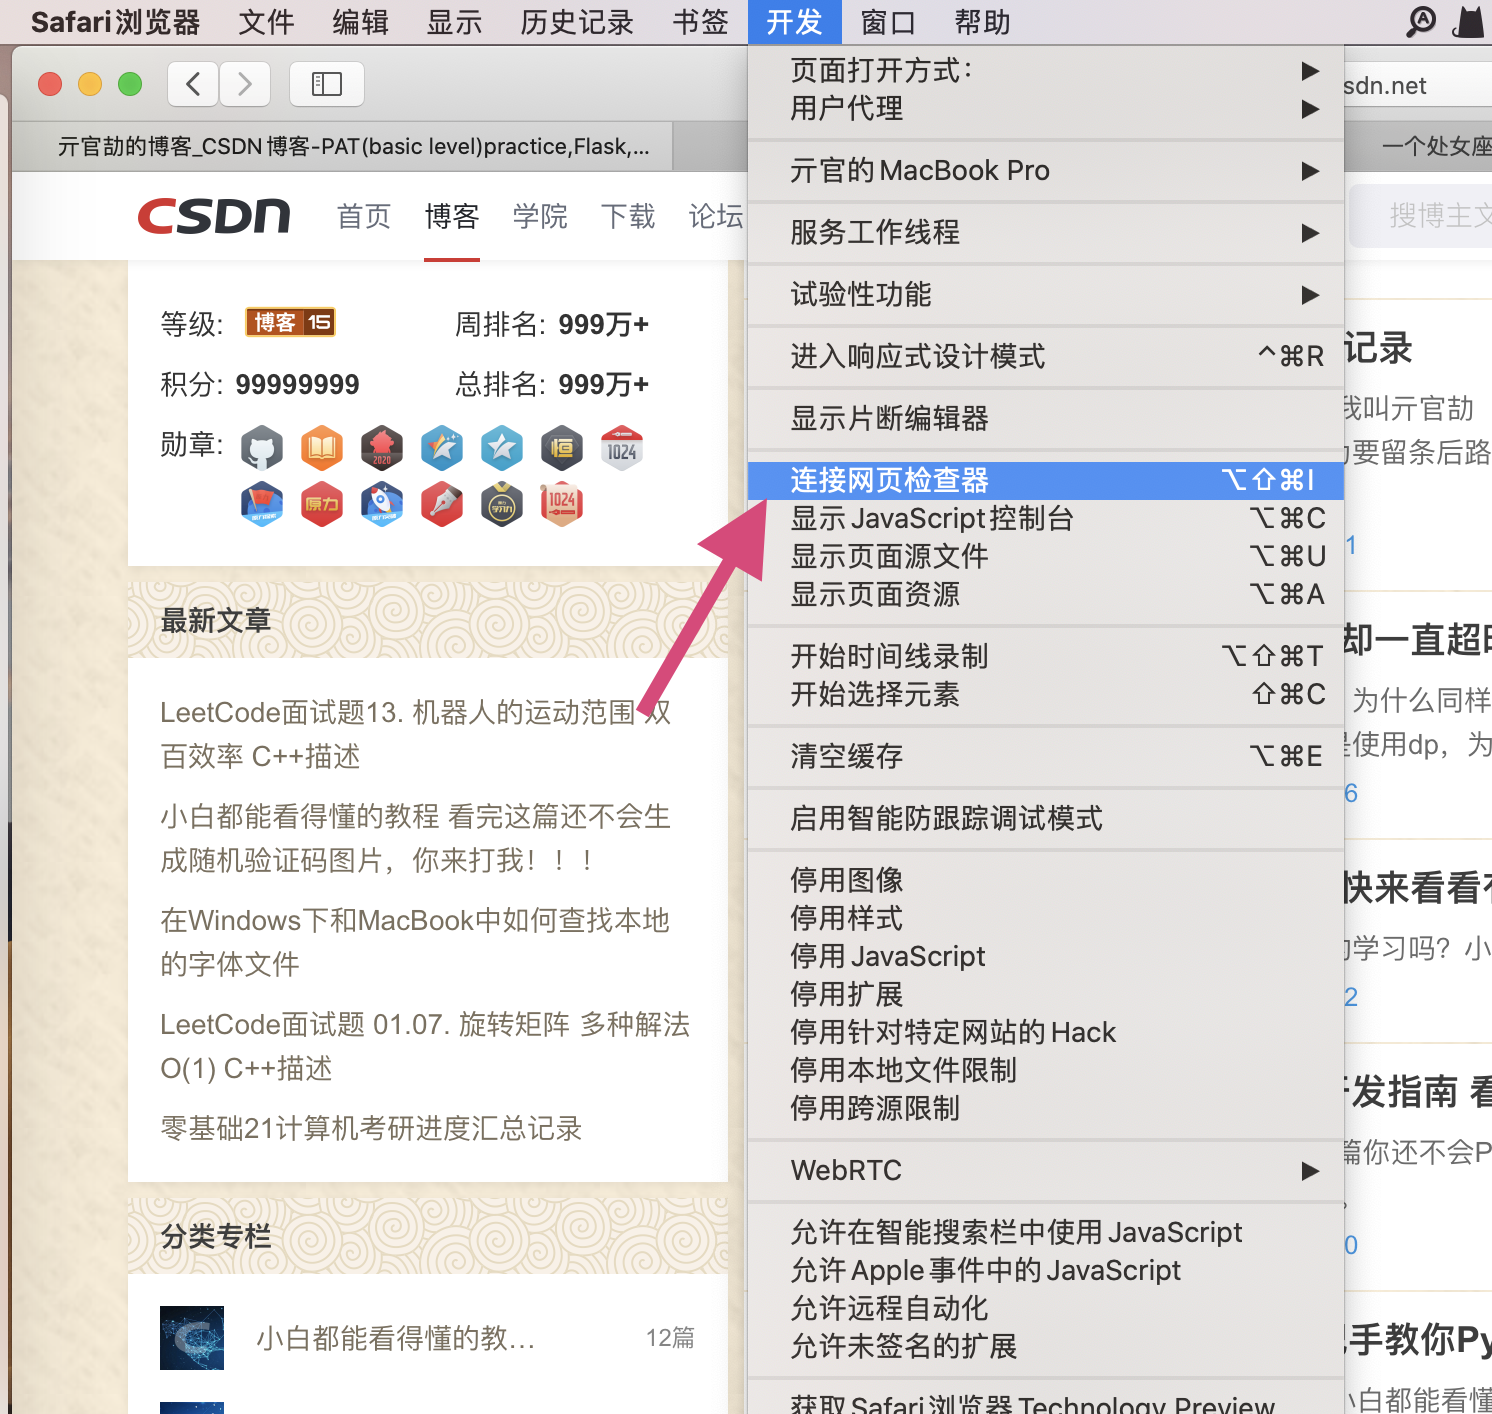Viewport: 1492px width, 1414px height.
Task: Select 显示页面资源 menu item
Action: point(1045,594)
